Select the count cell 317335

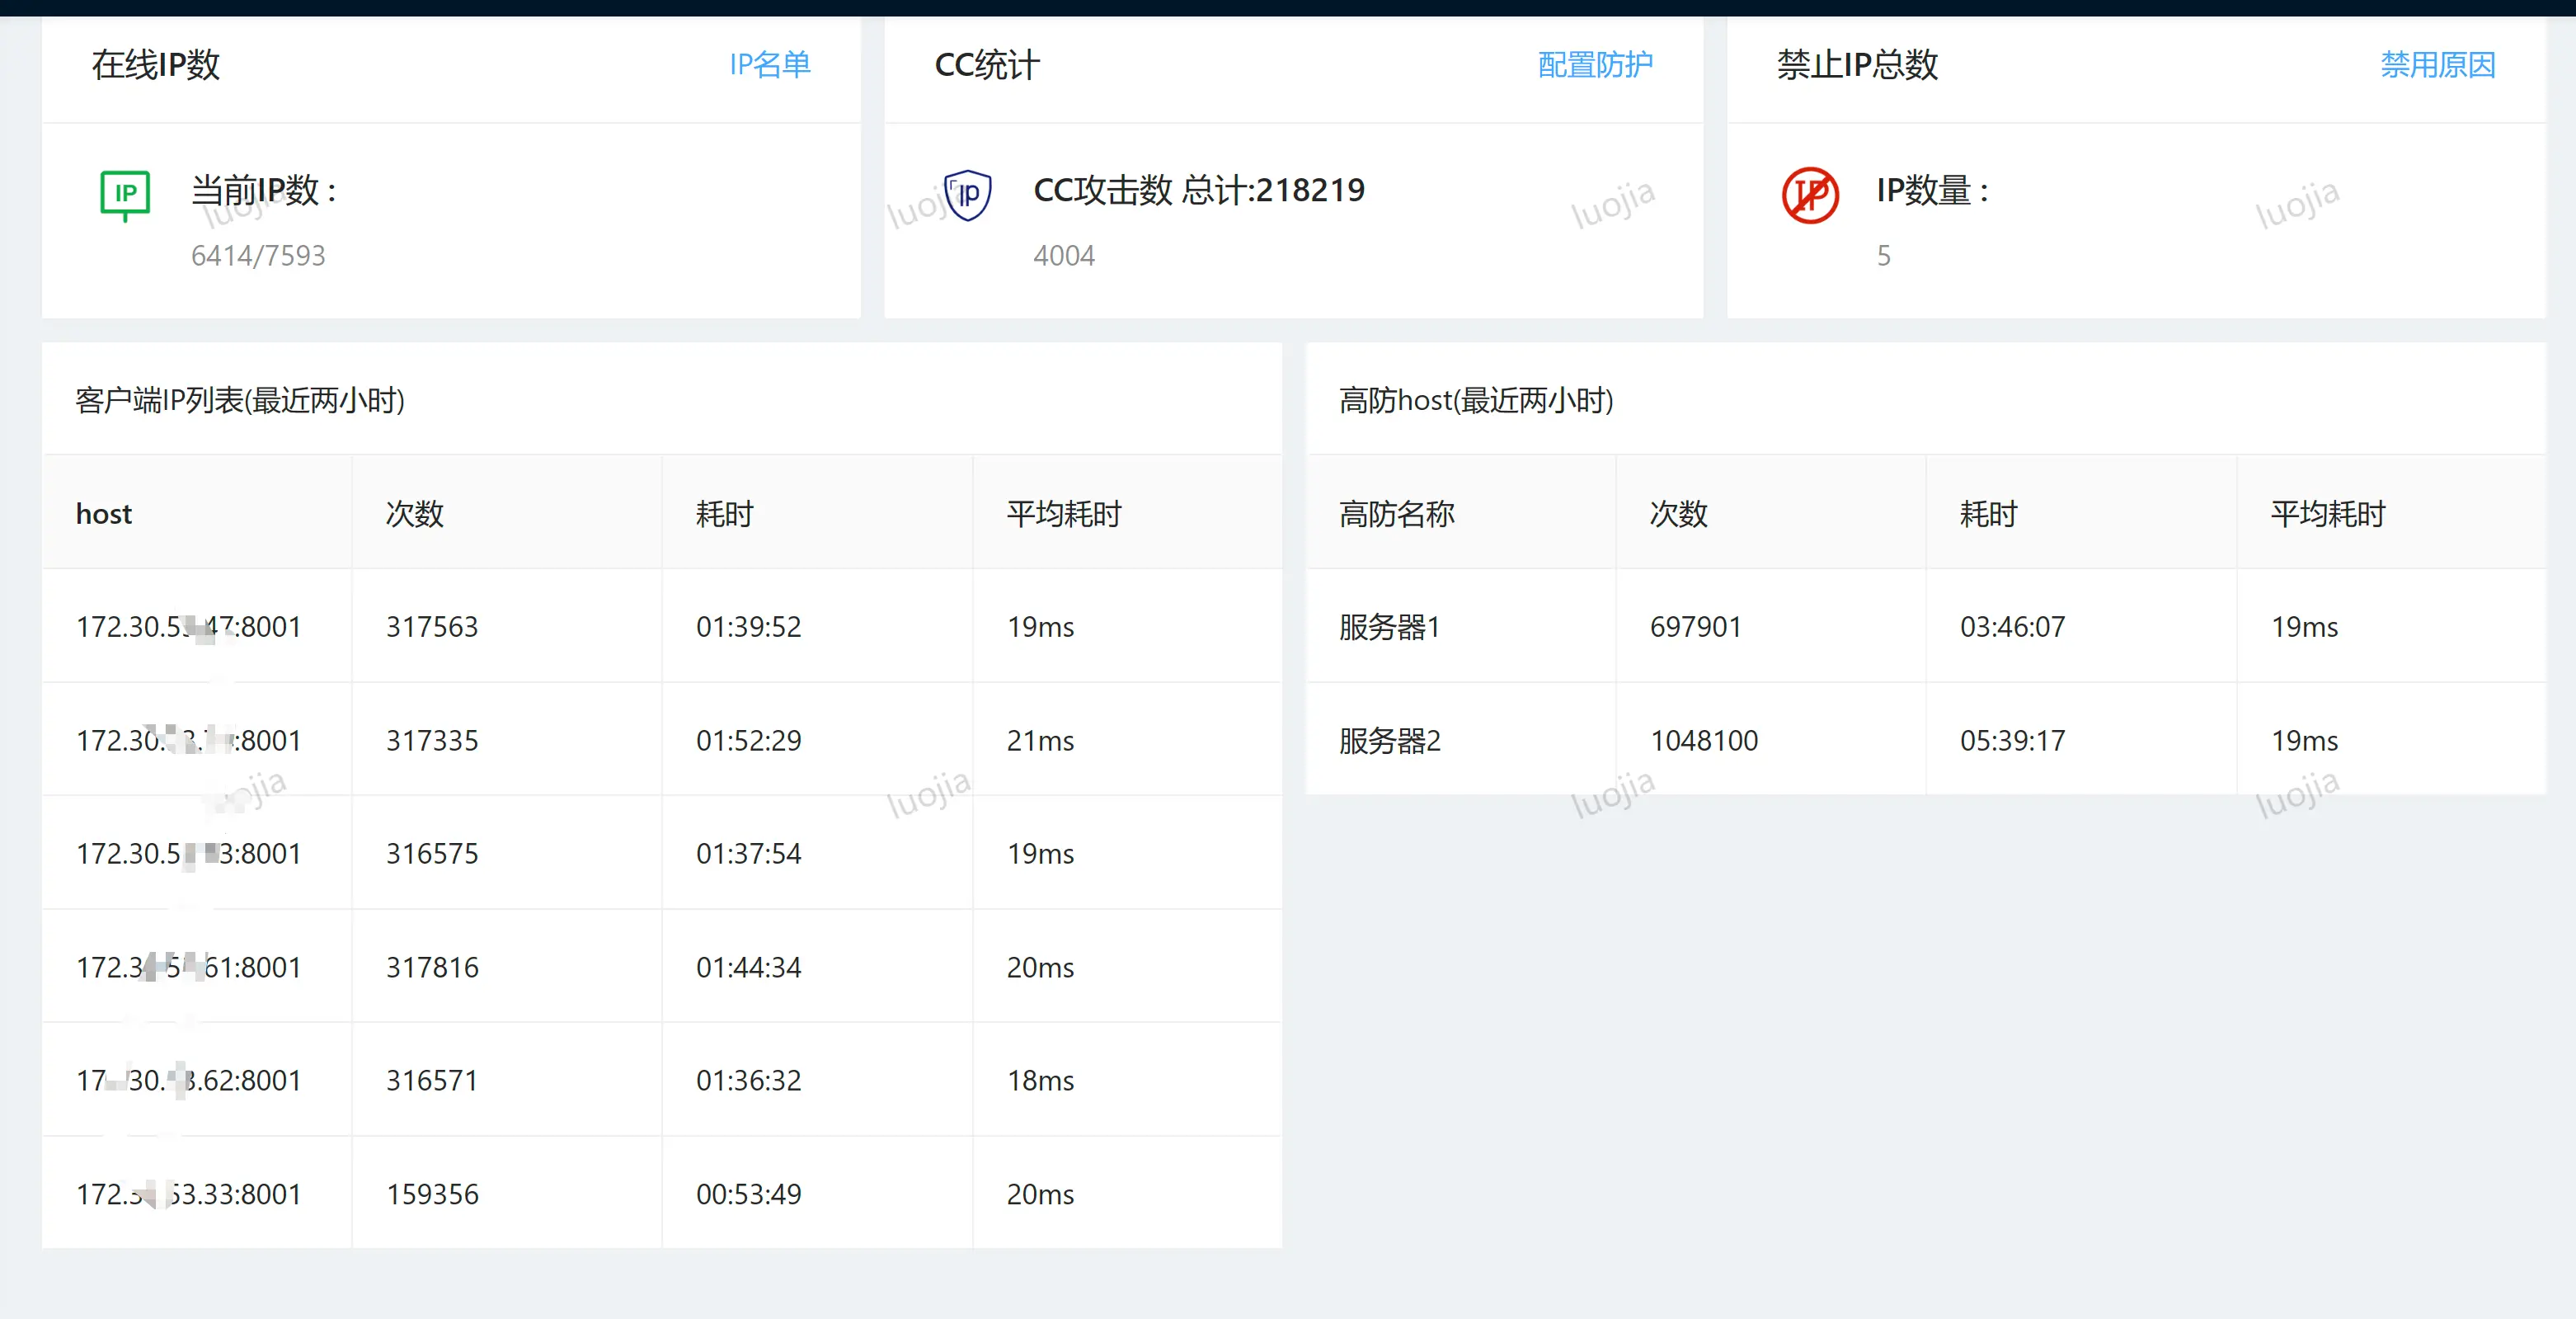tap(432, 741)
